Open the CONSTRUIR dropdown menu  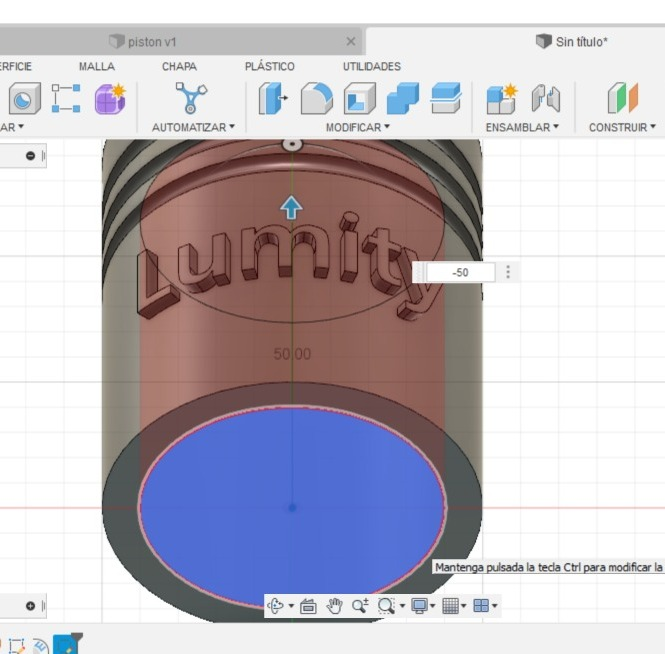point(622,127)
